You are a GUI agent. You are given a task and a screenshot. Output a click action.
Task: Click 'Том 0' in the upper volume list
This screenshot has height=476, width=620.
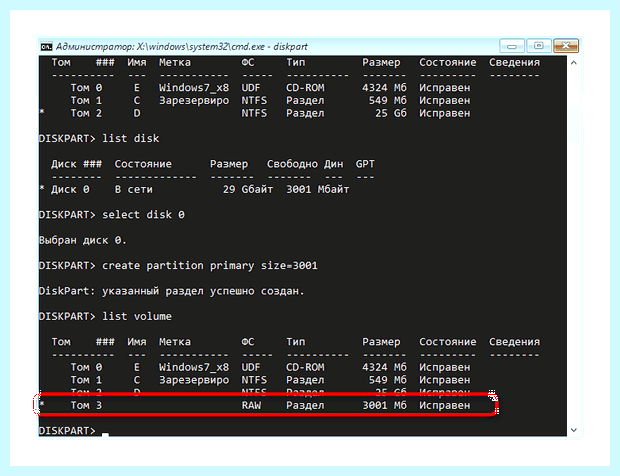(x=86, y=88)
